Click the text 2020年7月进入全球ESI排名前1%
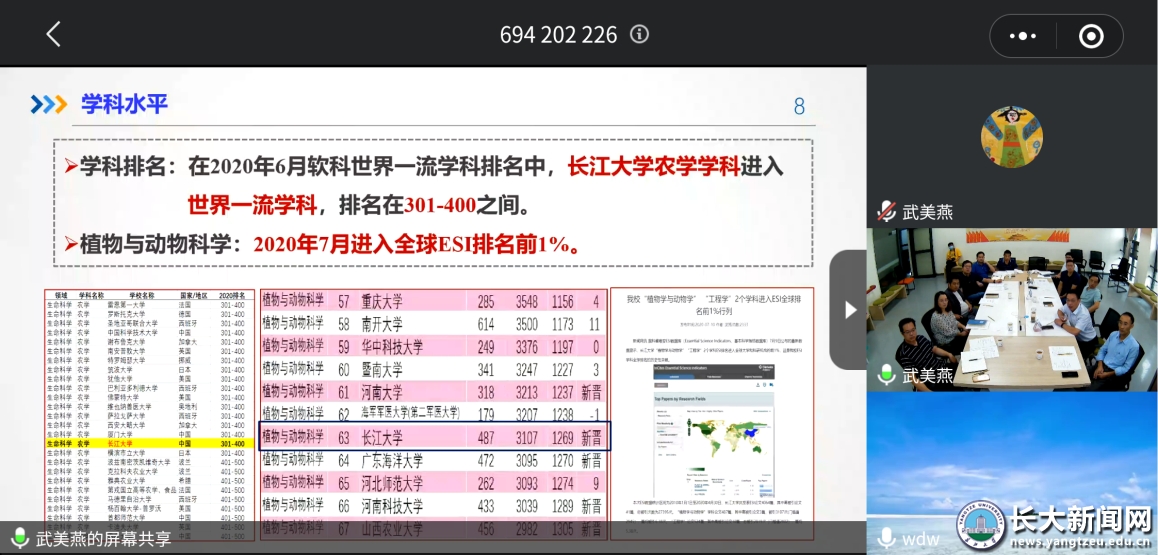Image resolution: width=1158 pixels, height=555 pixels. pyautogui.click(x=416, y=244)
